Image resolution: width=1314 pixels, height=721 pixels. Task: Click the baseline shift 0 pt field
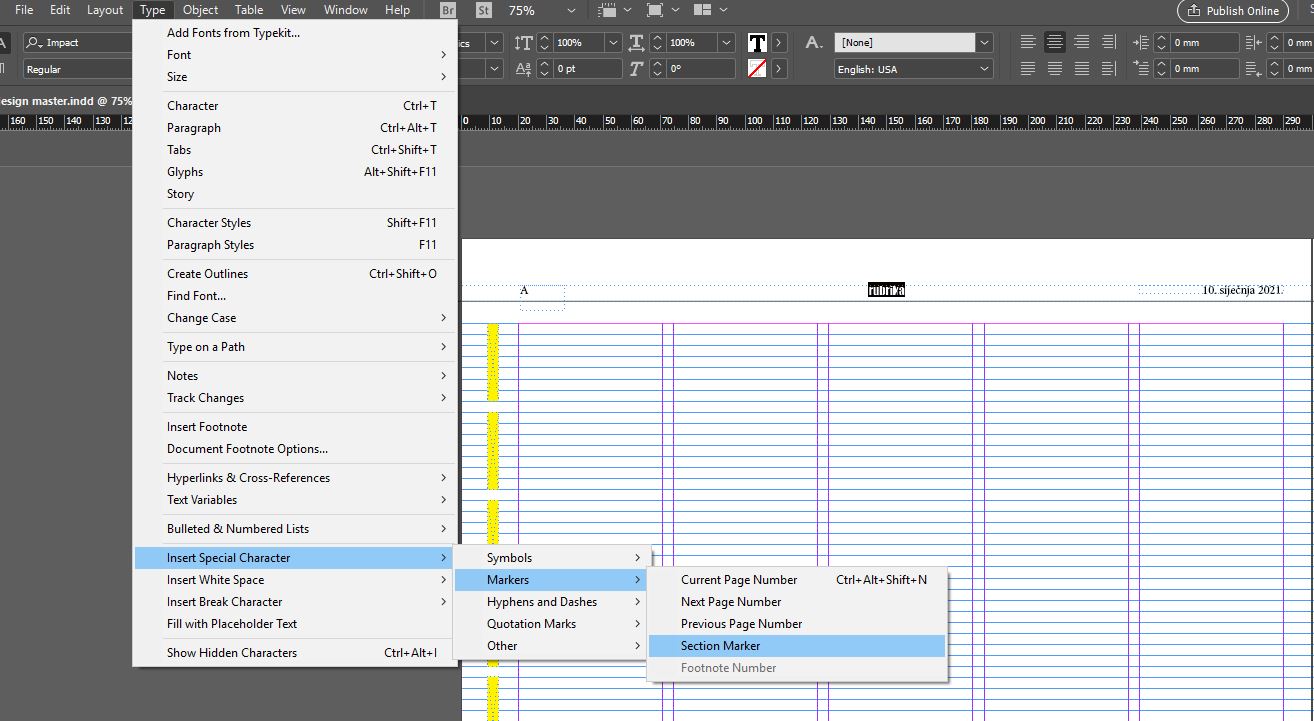coord(587,69)
